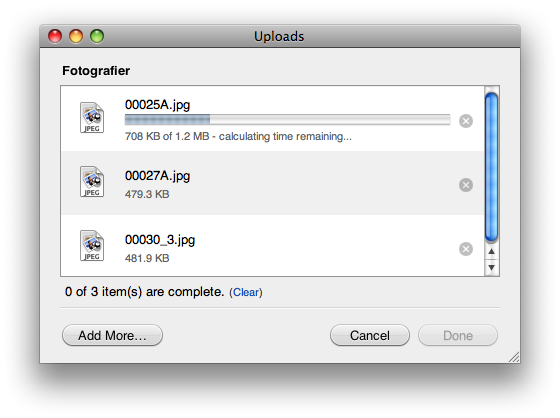Select the 00030_3.jpg file name
Viewport: 560px width, 418px height.
click(x=160, y=240)
